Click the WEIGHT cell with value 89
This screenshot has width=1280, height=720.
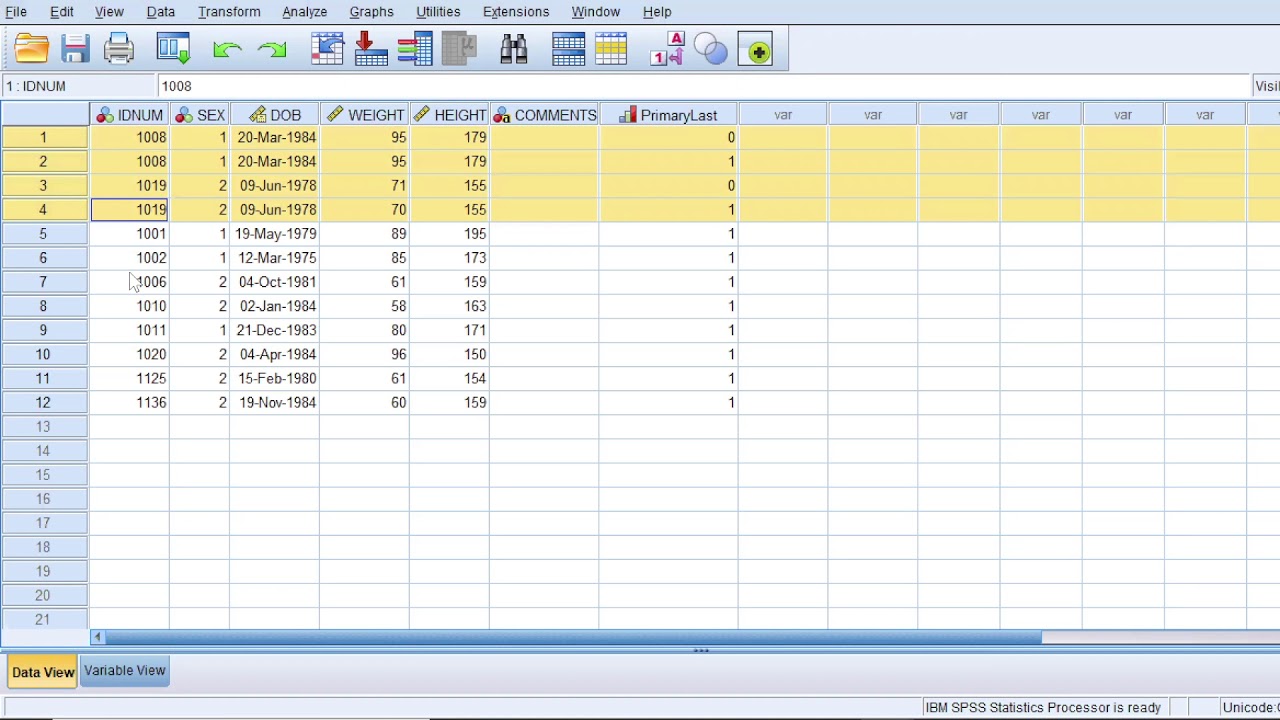click(365, 233)
